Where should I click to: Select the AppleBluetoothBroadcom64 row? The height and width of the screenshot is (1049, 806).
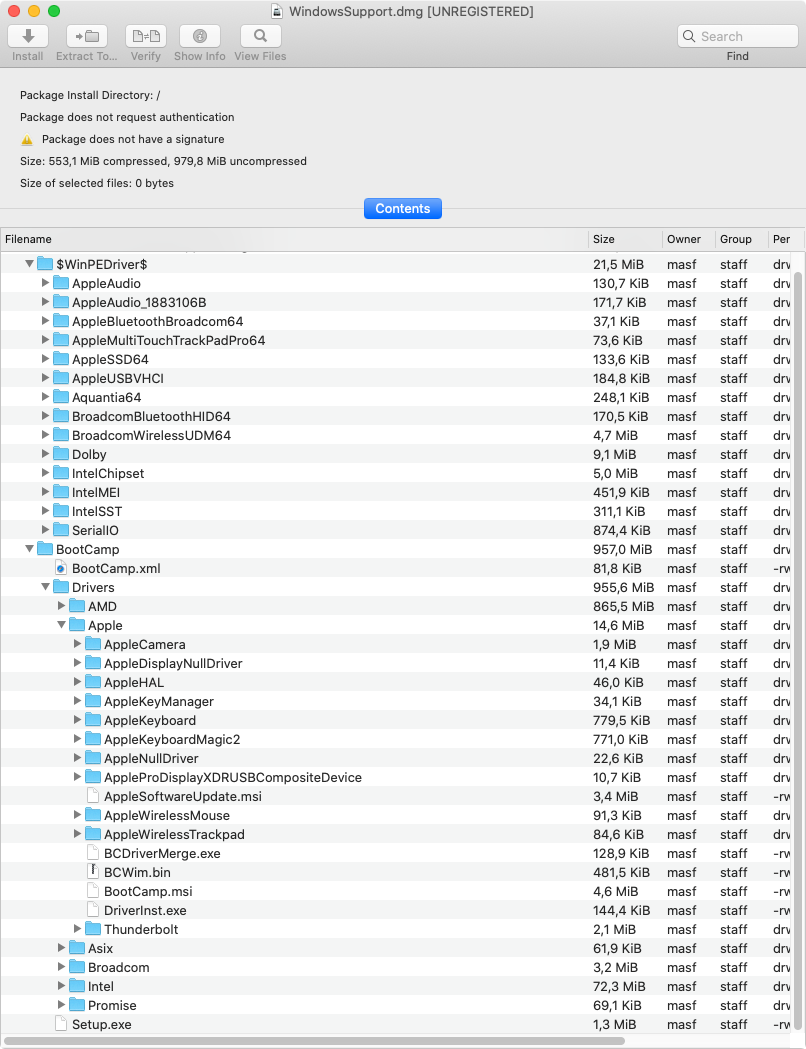pos(396,321)
